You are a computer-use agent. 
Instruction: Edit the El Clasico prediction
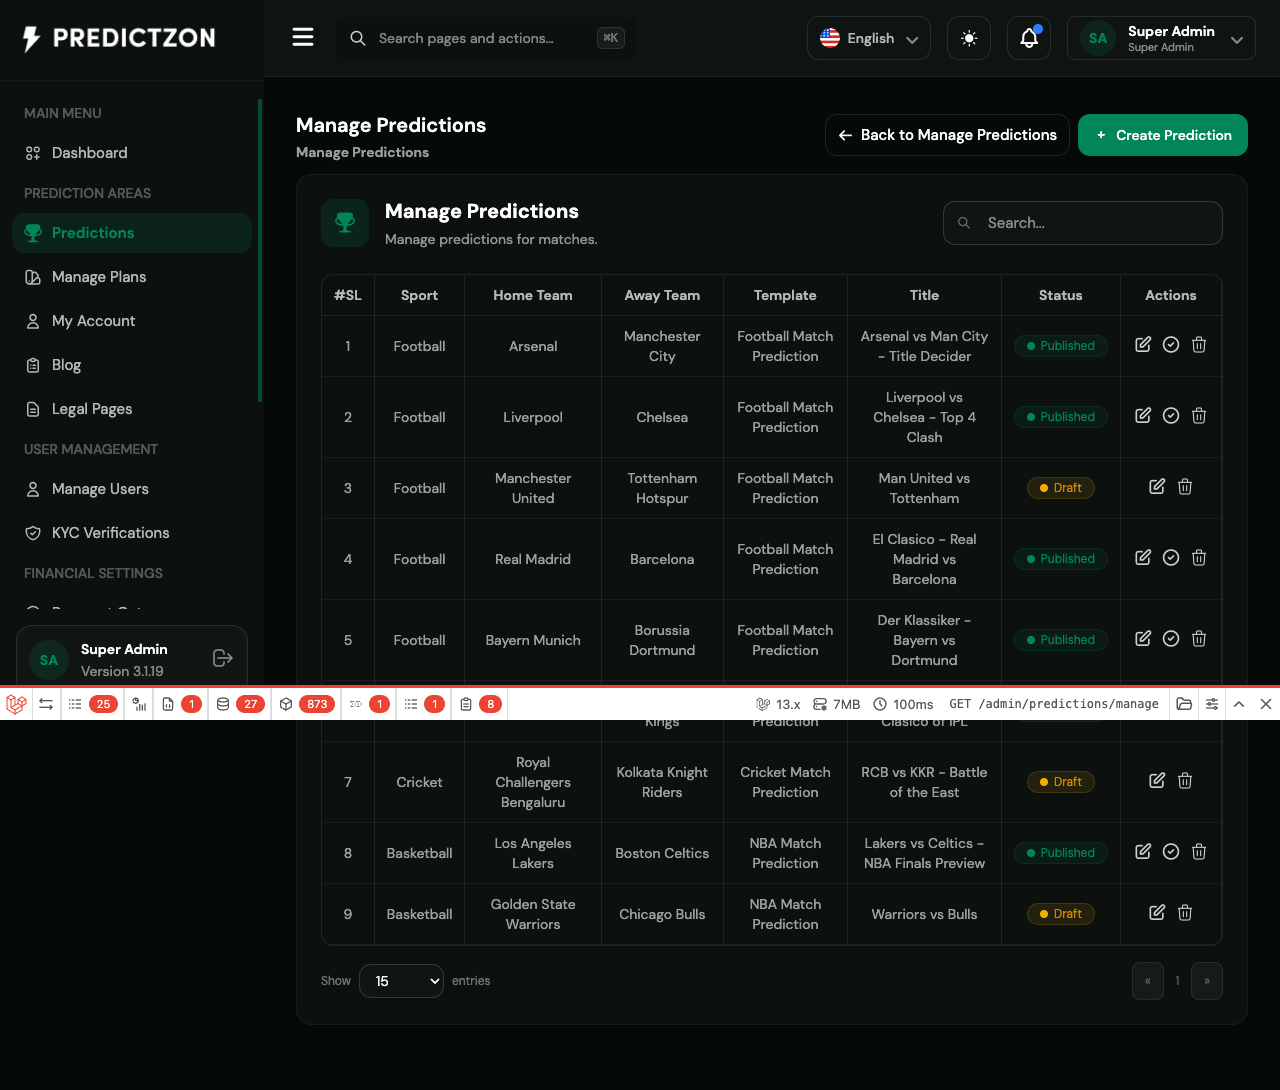[x=1143, y=558]
